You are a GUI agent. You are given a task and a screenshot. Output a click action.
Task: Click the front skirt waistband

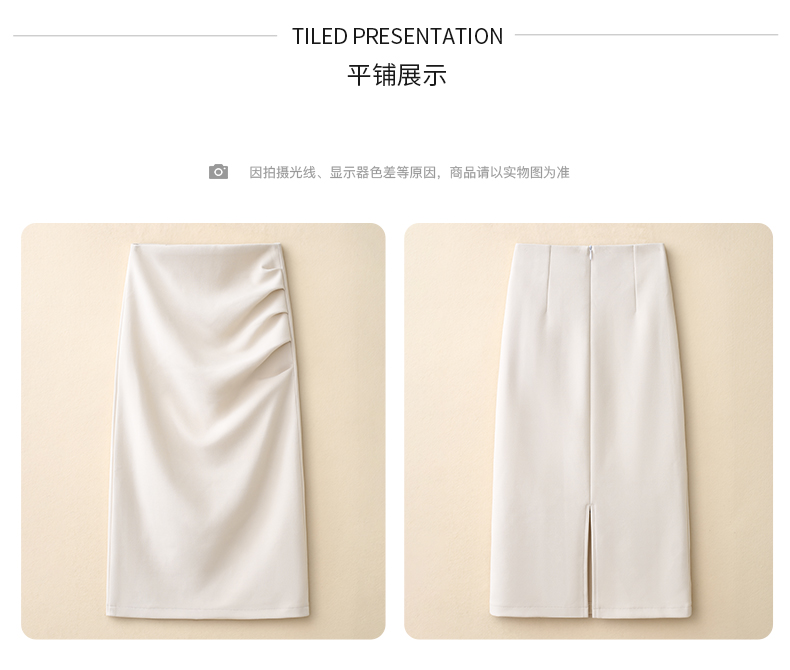click(x=207, y=247)
